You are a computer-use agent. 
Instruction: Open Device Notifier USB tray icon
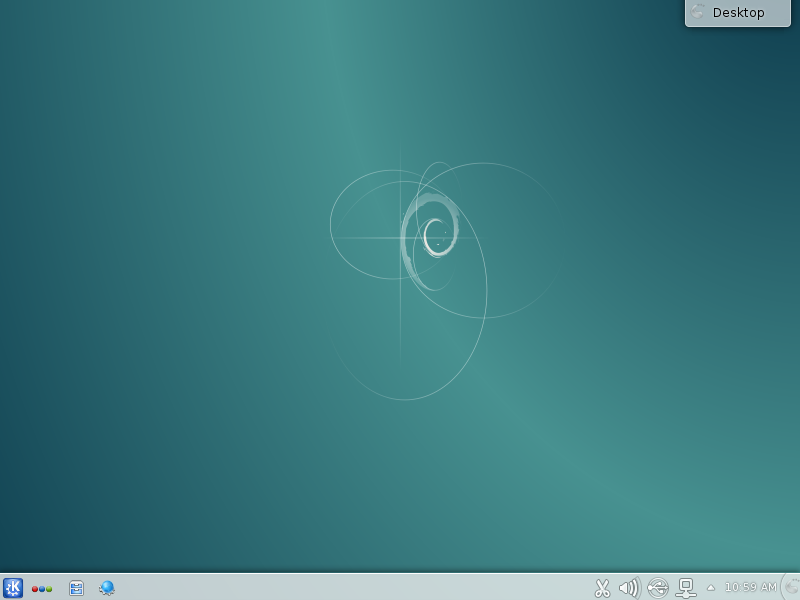[657, 588]
